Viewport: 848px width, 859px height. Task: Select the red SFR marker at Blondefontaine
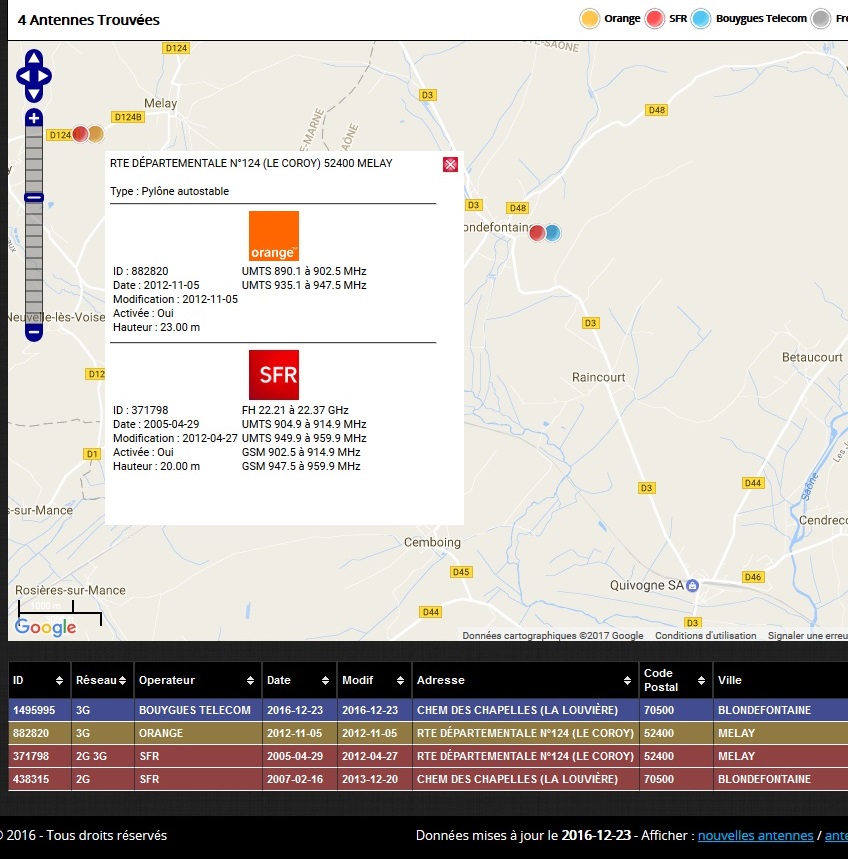(537, 233)
